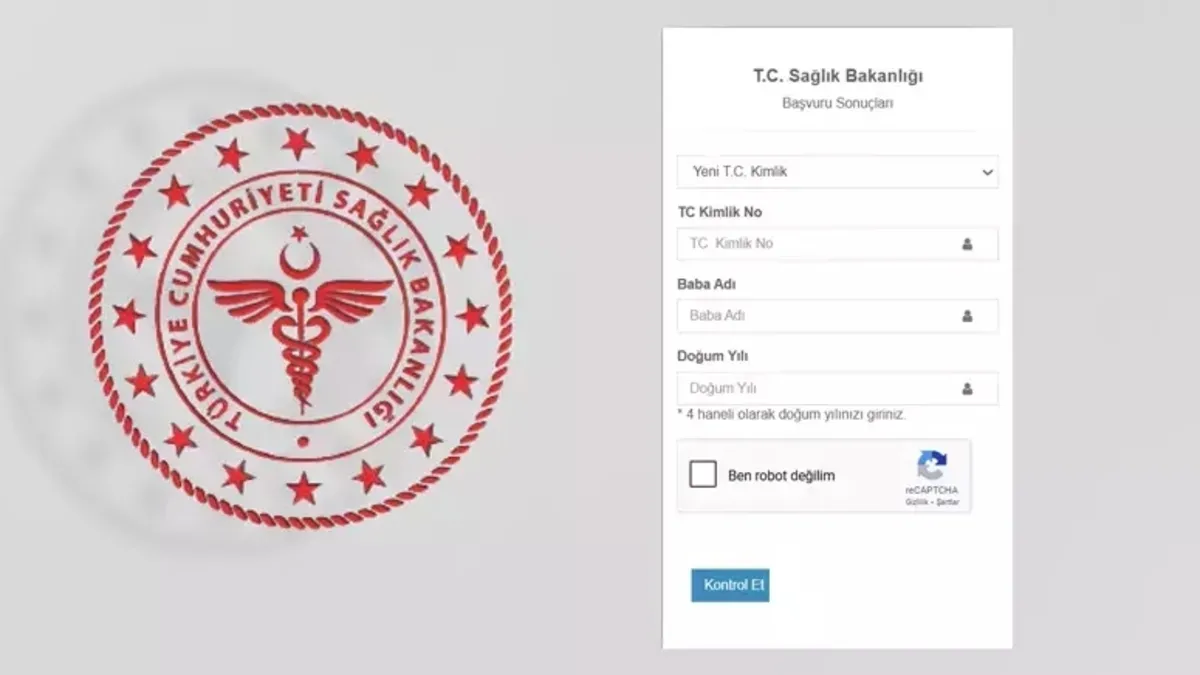Click the person icon in Doğum Yılı field
The width and height of the screenshot is (1200, 675).
point(967,389)
